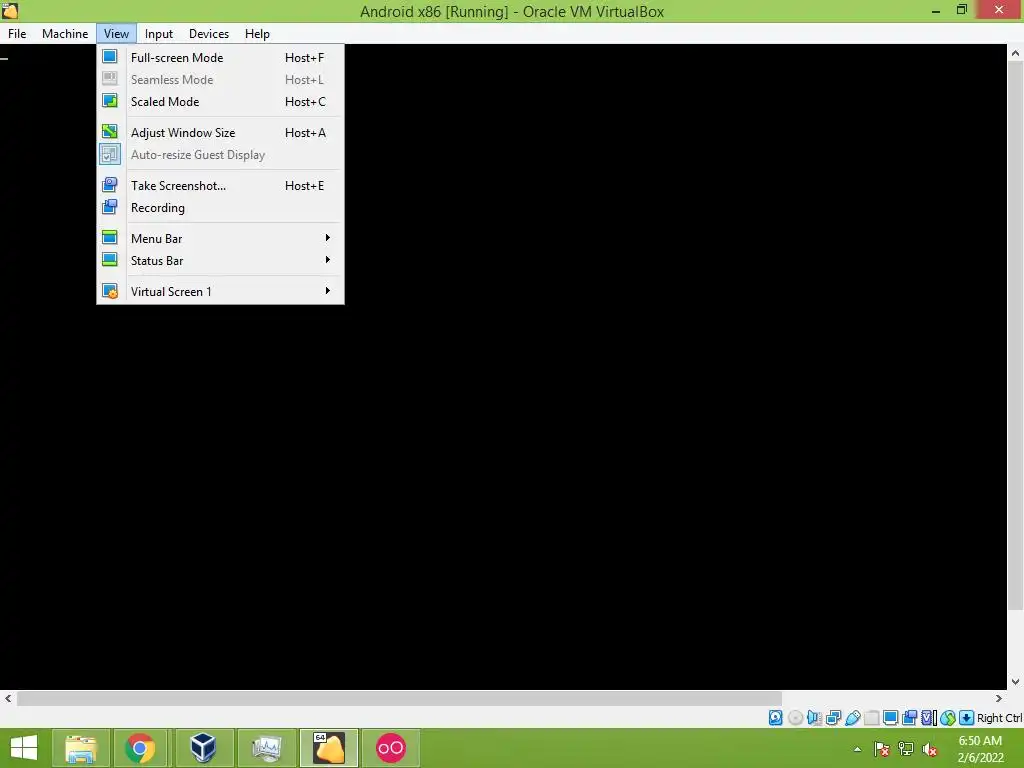The width and height of the screenshot is (1024, 768).
Task: Click the vertical scrollbar thumb
Action: pos(1015,336)
